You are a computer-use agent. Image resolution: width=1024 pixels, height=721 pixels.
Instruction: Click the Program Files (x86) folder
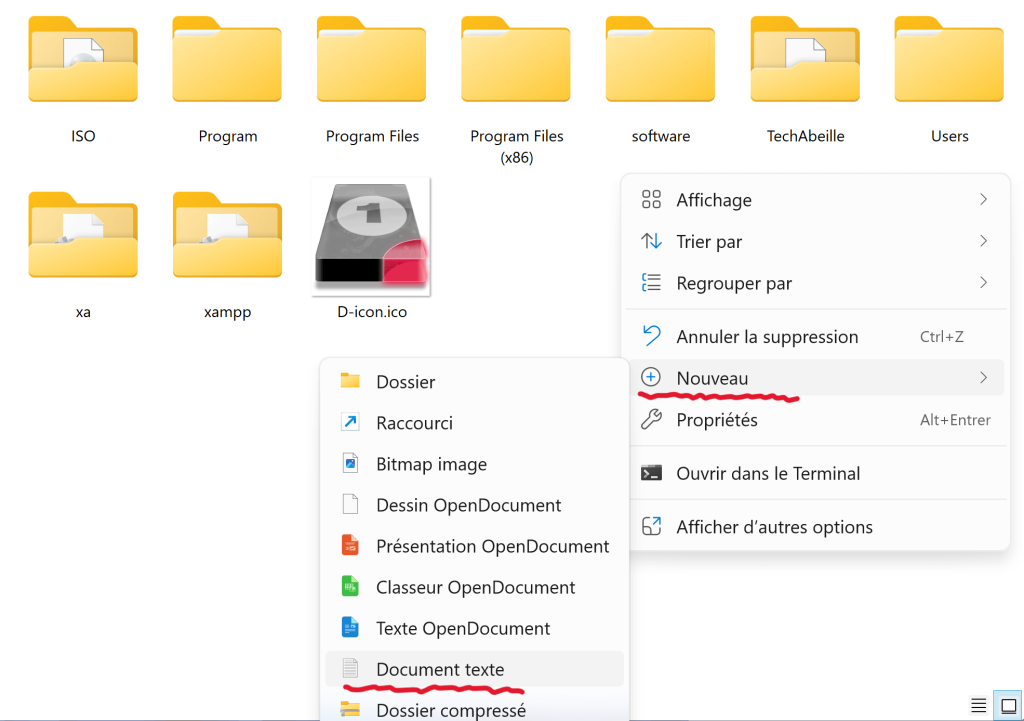click(516, 60)
